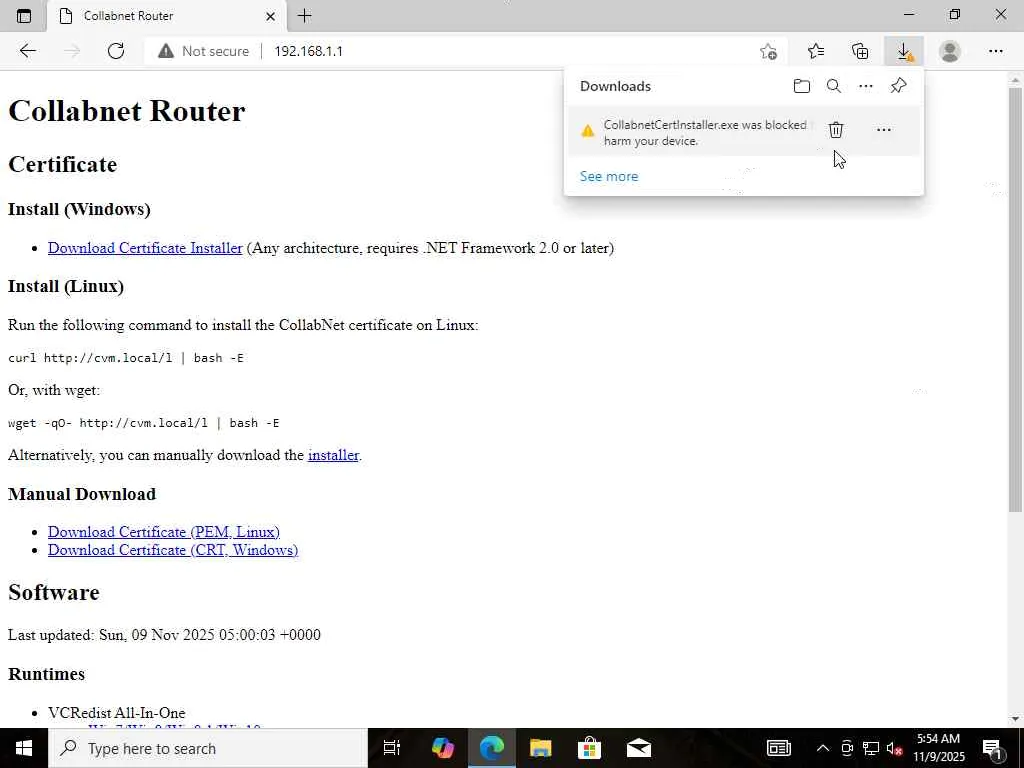Click the muted volume tray icon
This screenshot has width=1024, height=768.
(894, 748)
